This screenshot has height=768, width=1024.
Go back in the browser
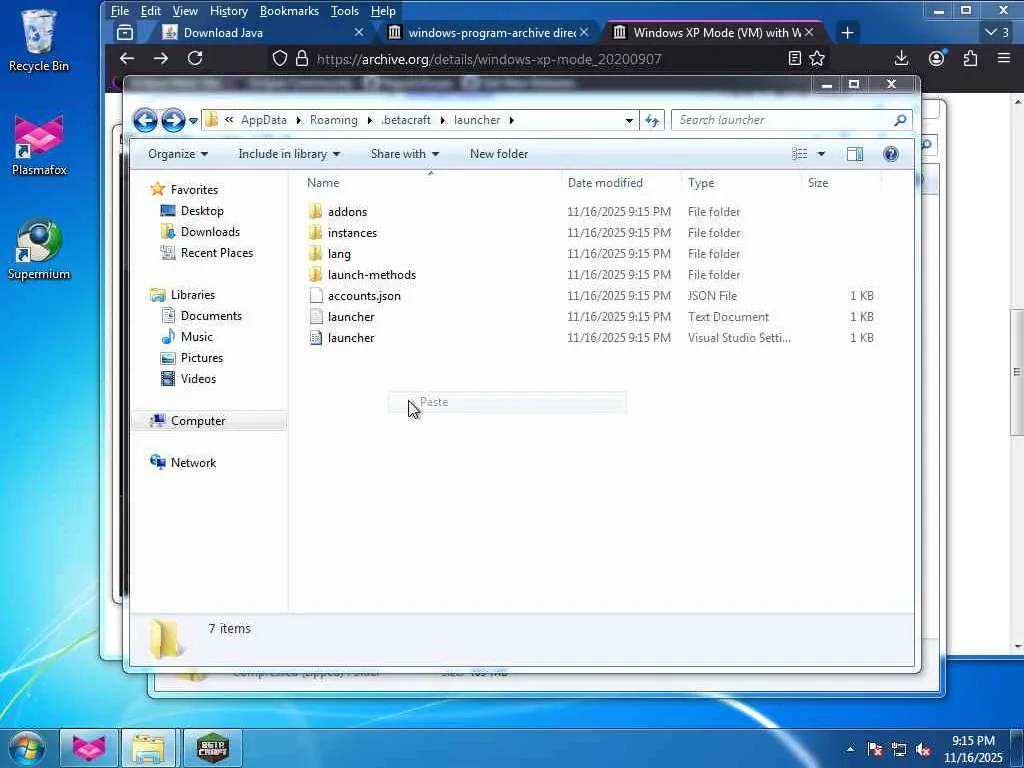tap(127, 59)
